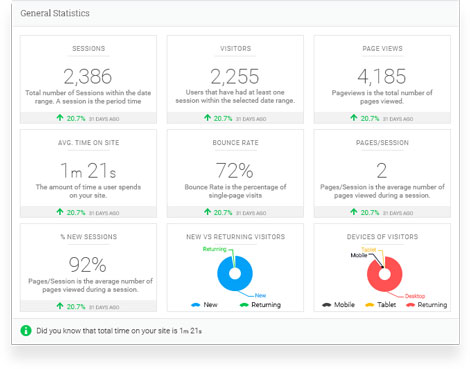This screenshot has height=369, width=470.
Task: Click the red Devices of Visitors donut chart
Action: pyautogui.click(x=385, y=274)
